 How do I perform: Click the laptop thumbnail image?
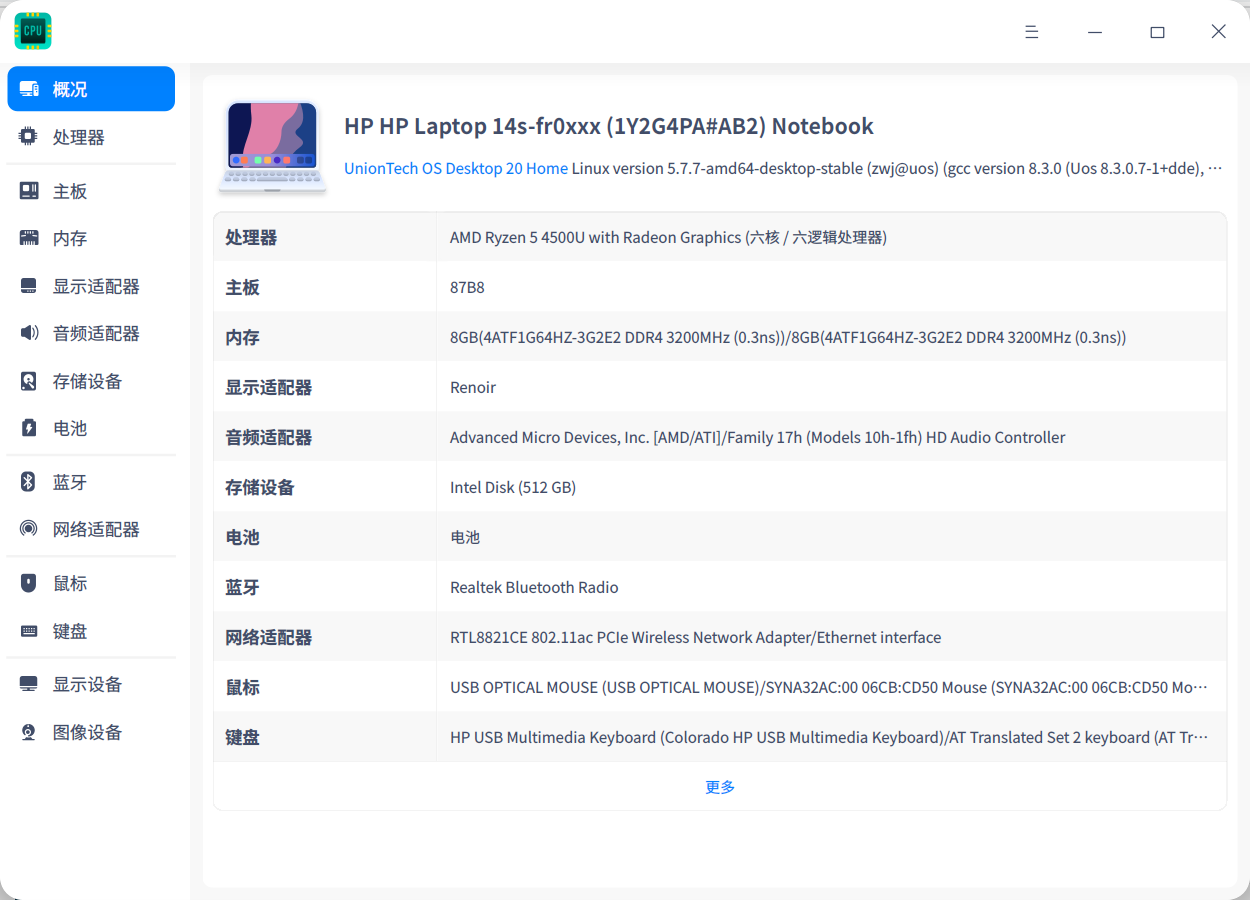272,145
